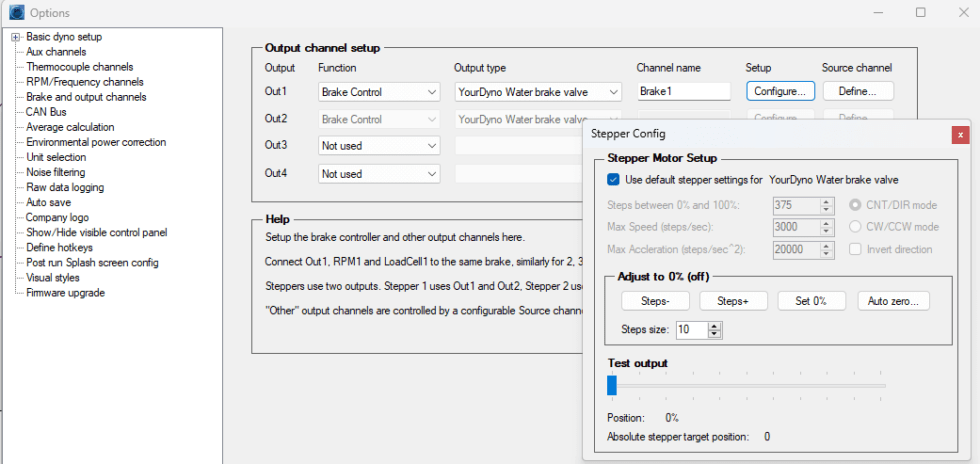Click the Define... button for Out1
Screen dimensions: 980x464
click(857, 91)
